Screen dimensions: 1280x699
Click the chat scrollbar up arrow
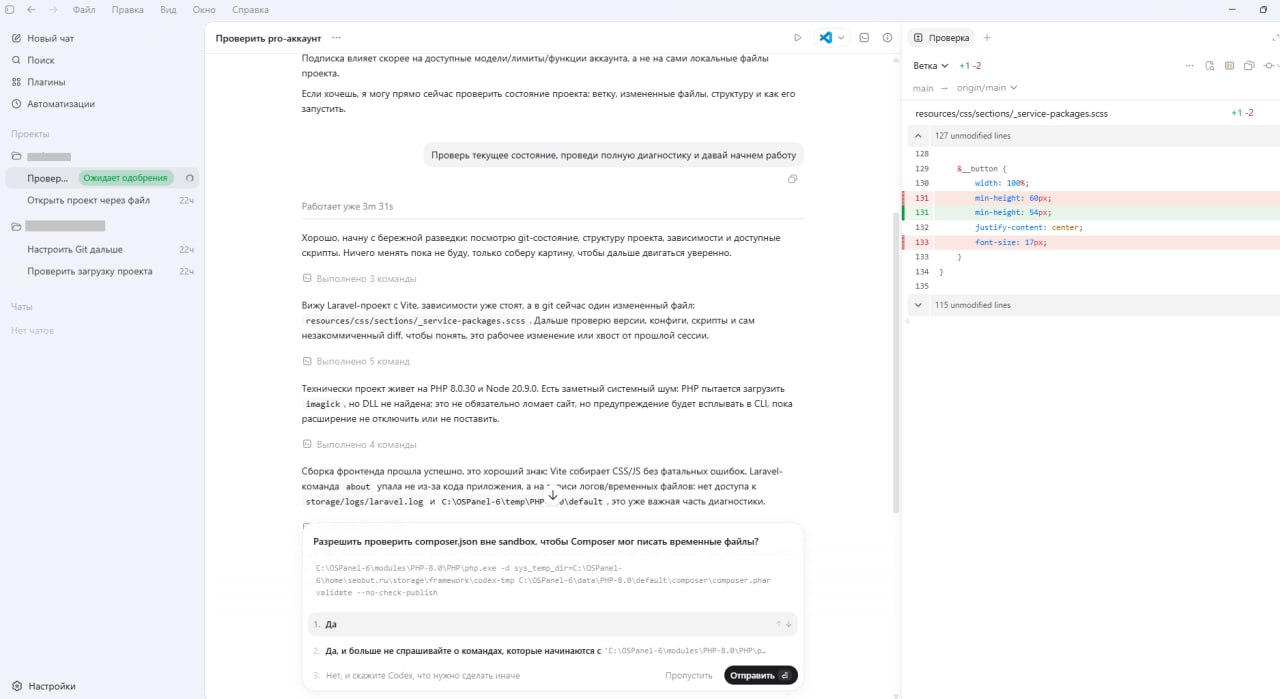896,59
